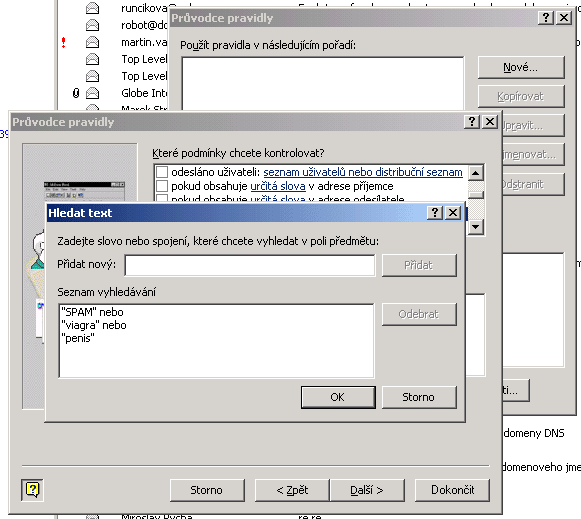Click the paperclip attachment icon in message list
The image size is (581, 519).
click(x=76, y=93)
